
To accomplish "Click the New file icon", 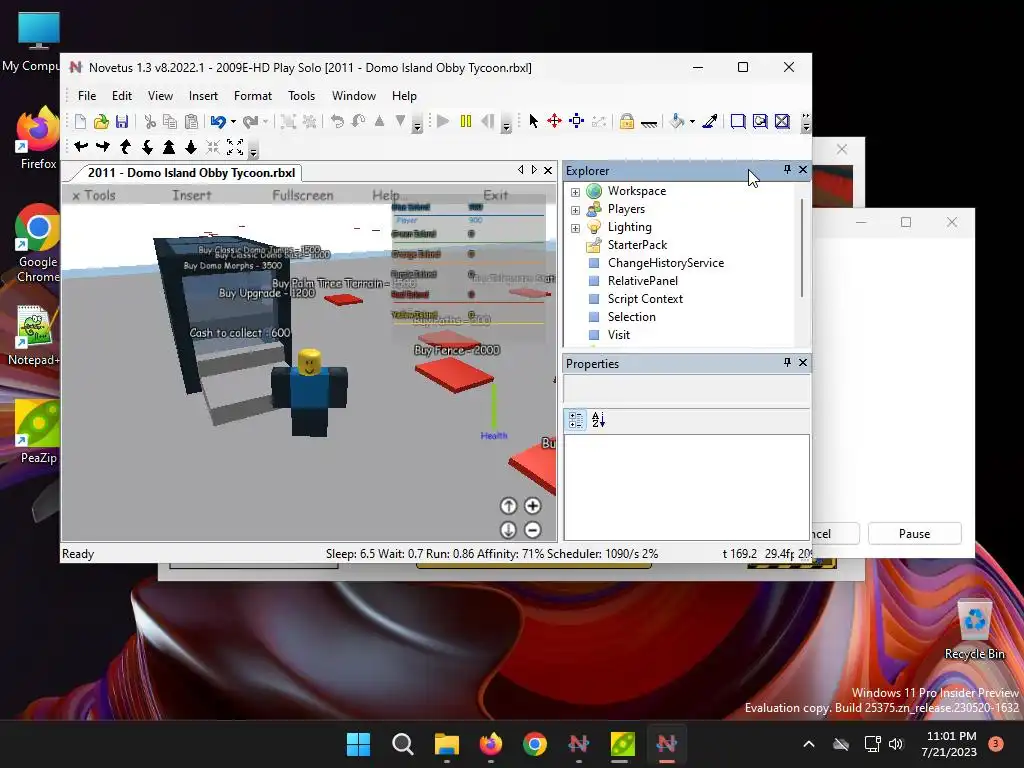I will pos(80,121).
